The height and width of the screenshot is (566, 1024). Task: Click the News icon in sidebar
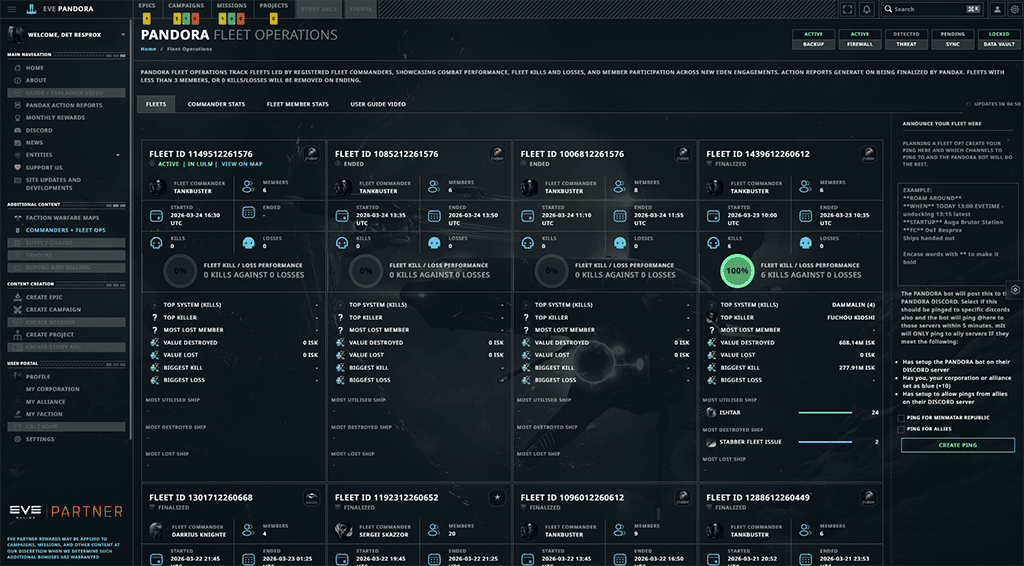click(x=18, y=142)
